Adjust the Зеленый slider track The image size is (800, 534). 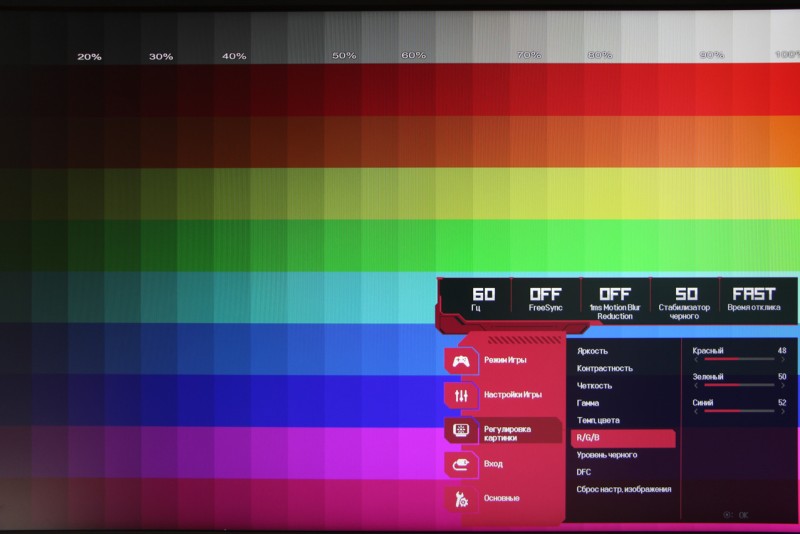coord(739,385)
